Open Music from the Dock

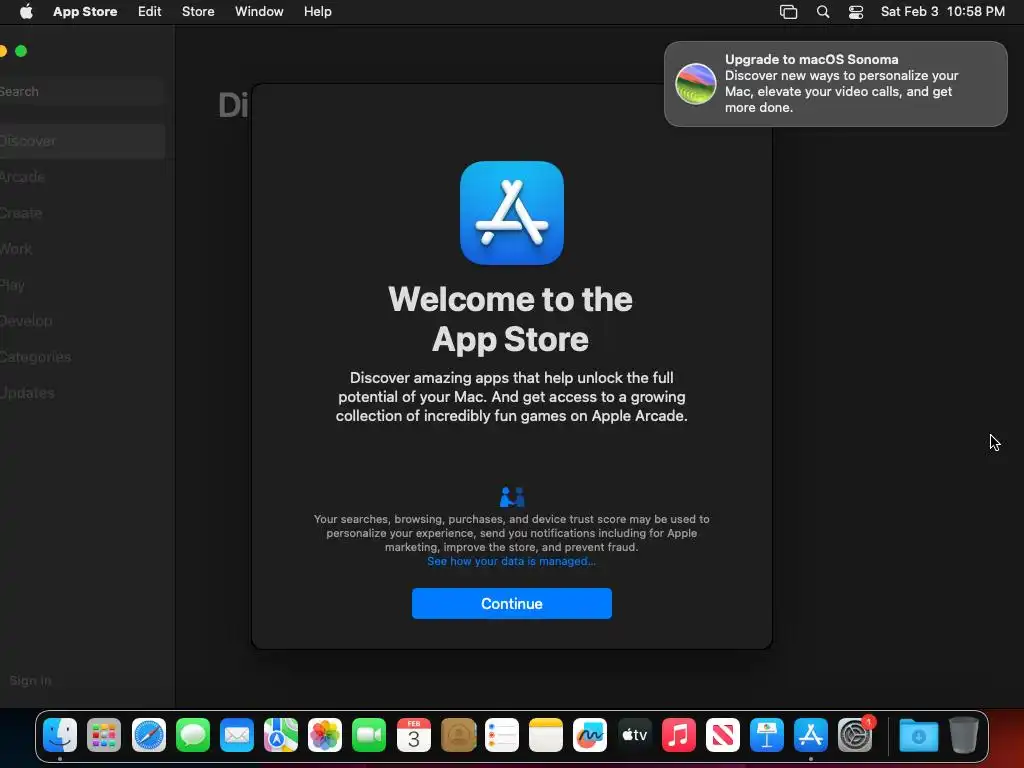click(679, 735)
